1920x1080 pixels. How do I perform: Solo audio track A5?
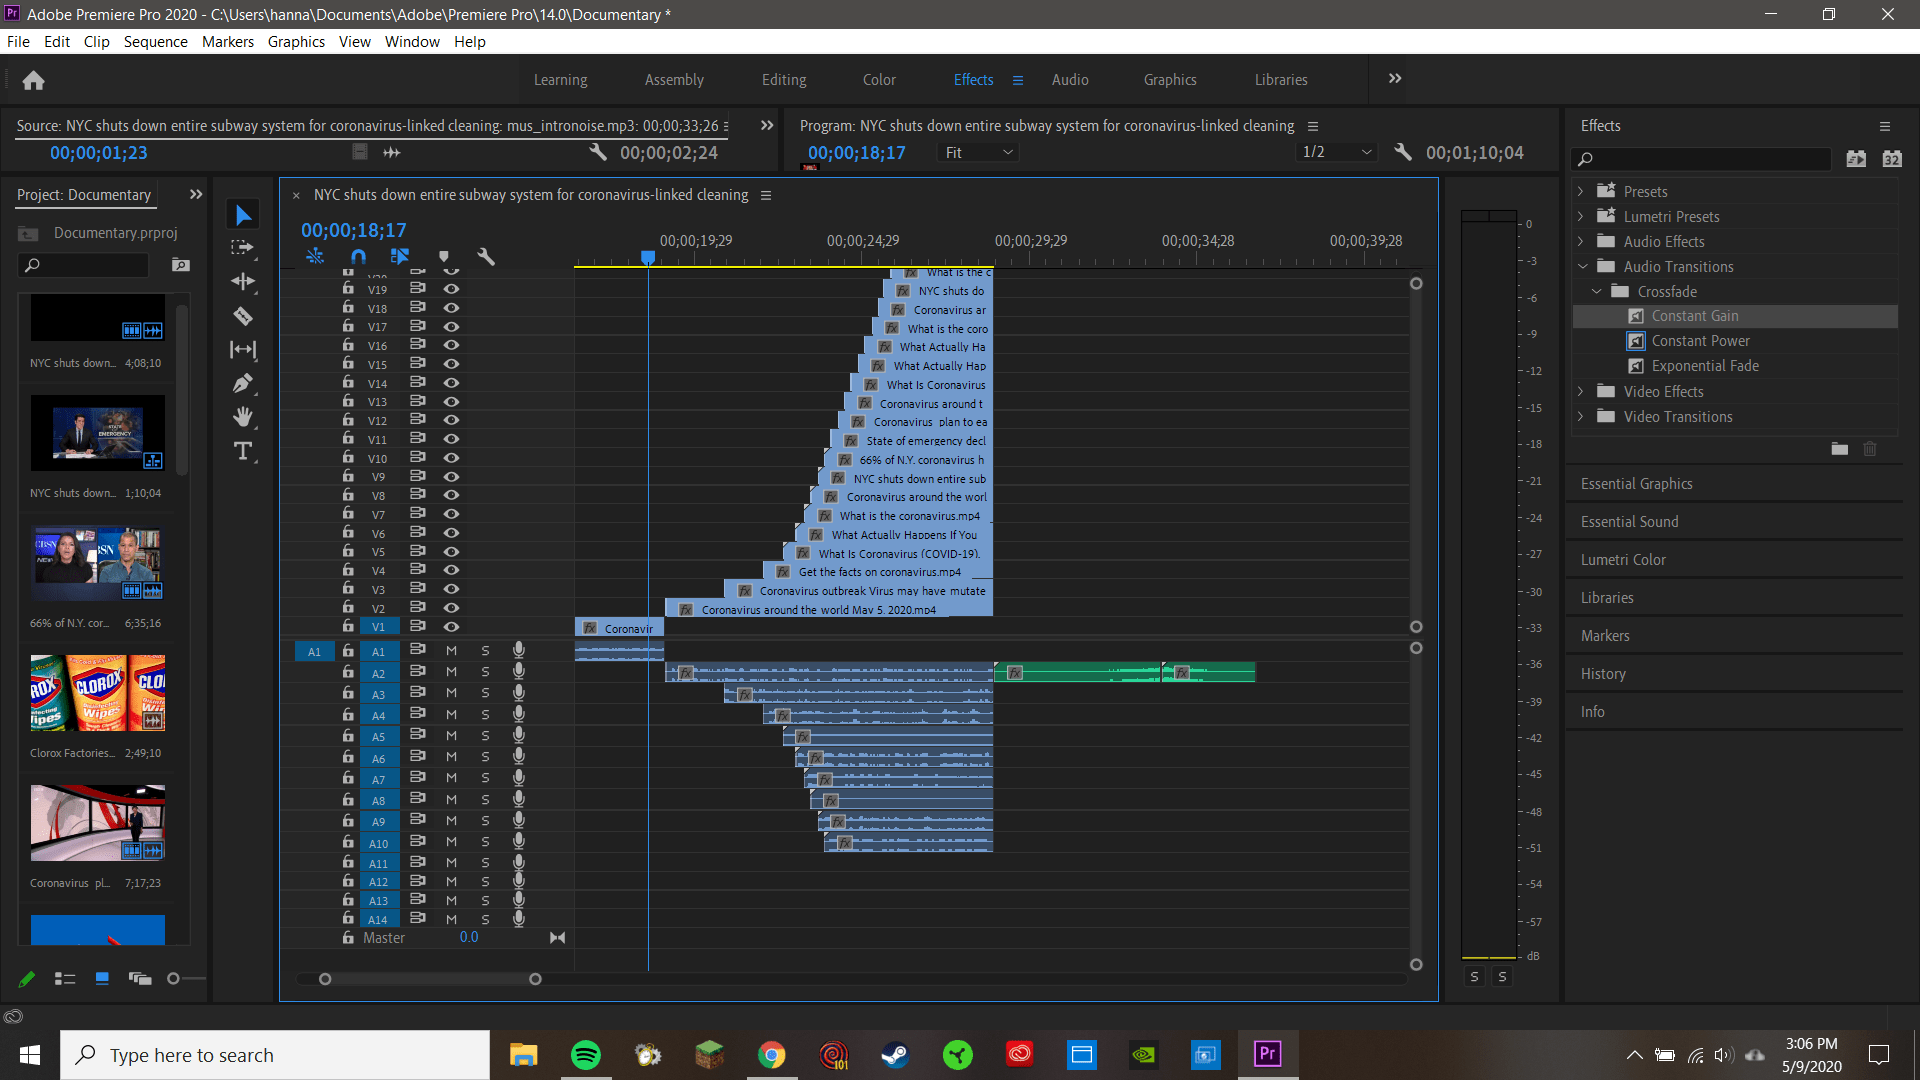pos(485,735)
